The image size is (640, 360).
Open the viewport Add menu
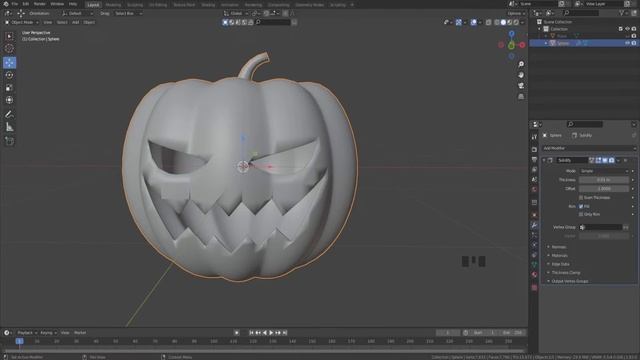click(x=76, y=22)
